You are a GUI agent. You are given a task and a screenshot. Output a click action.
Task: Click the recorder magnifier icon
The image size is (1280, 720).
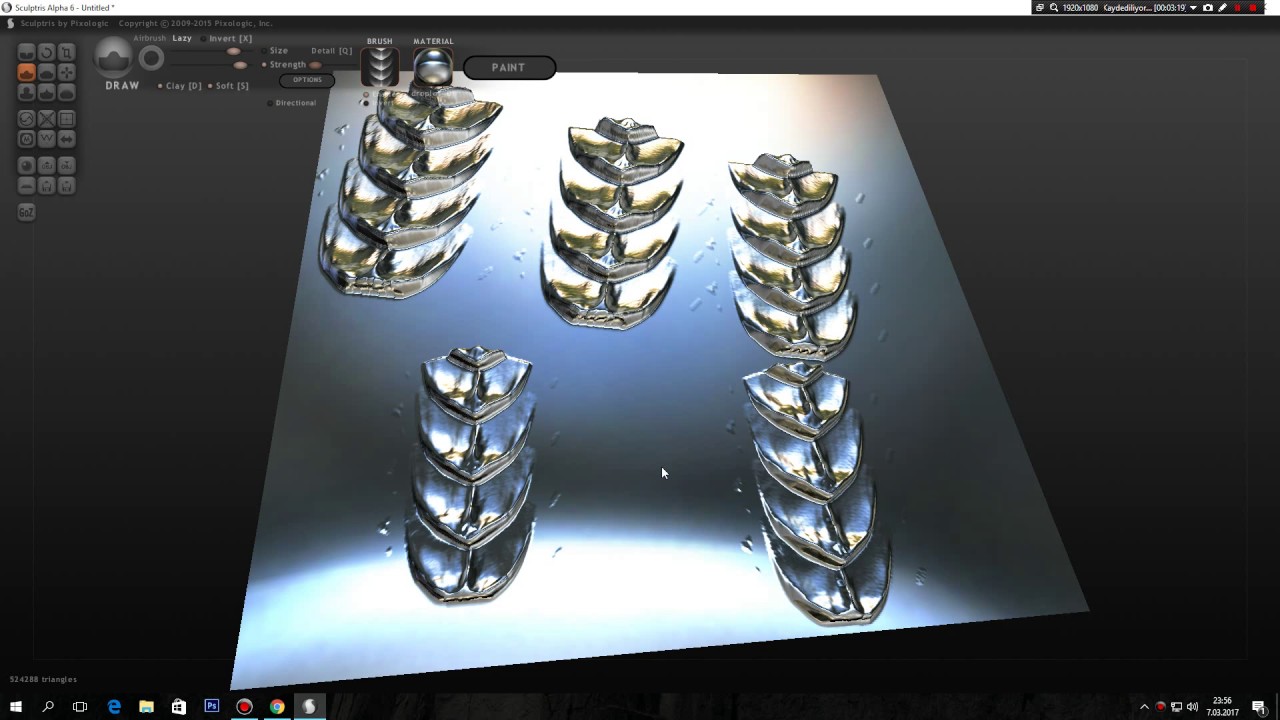[1054, 8]
